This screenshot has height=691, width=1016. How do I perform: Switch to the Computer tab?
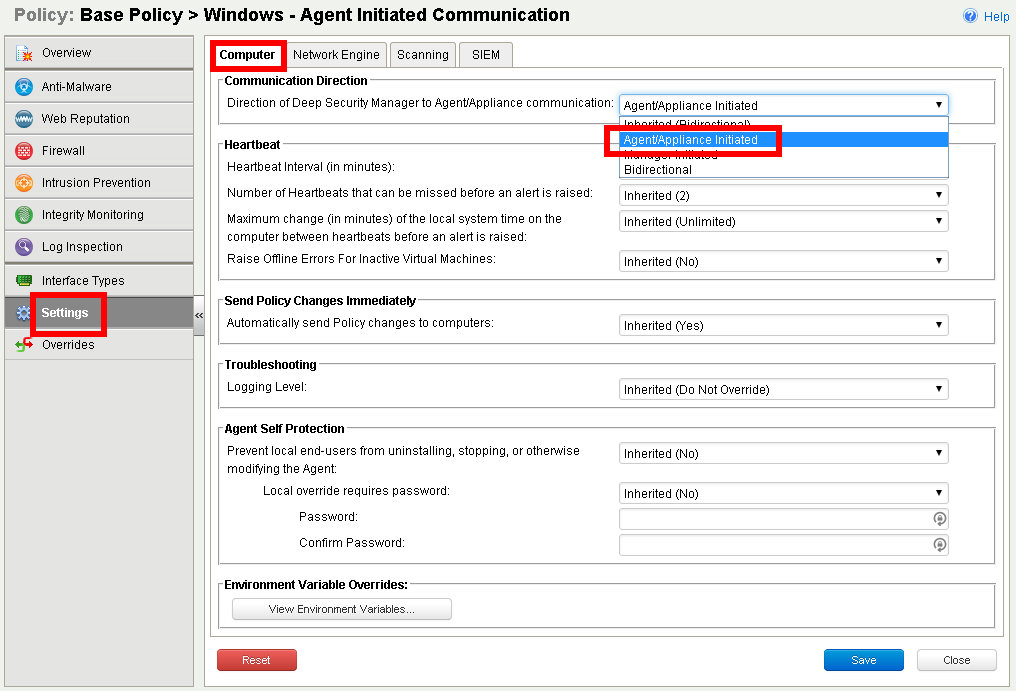point(247,55)
